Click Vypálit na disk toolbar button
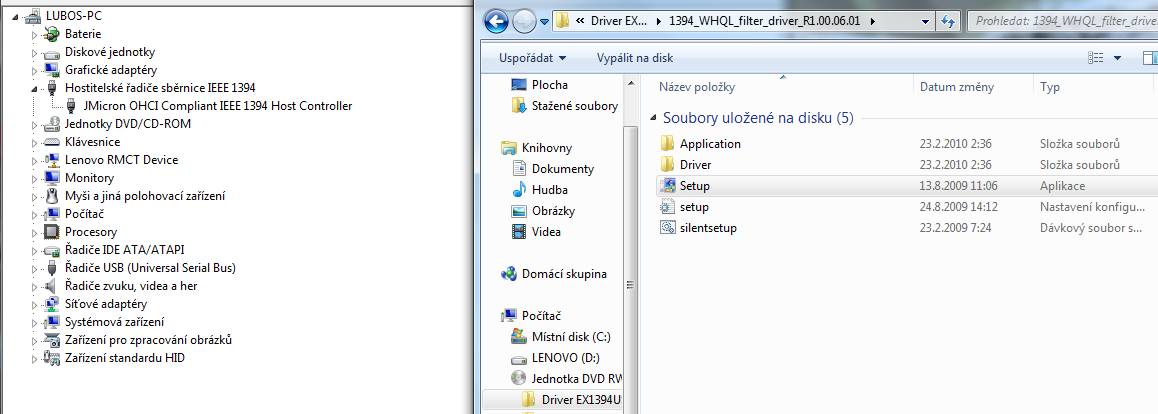The width and height of the screenshot is (1158, 414). (x=635, y=58)
